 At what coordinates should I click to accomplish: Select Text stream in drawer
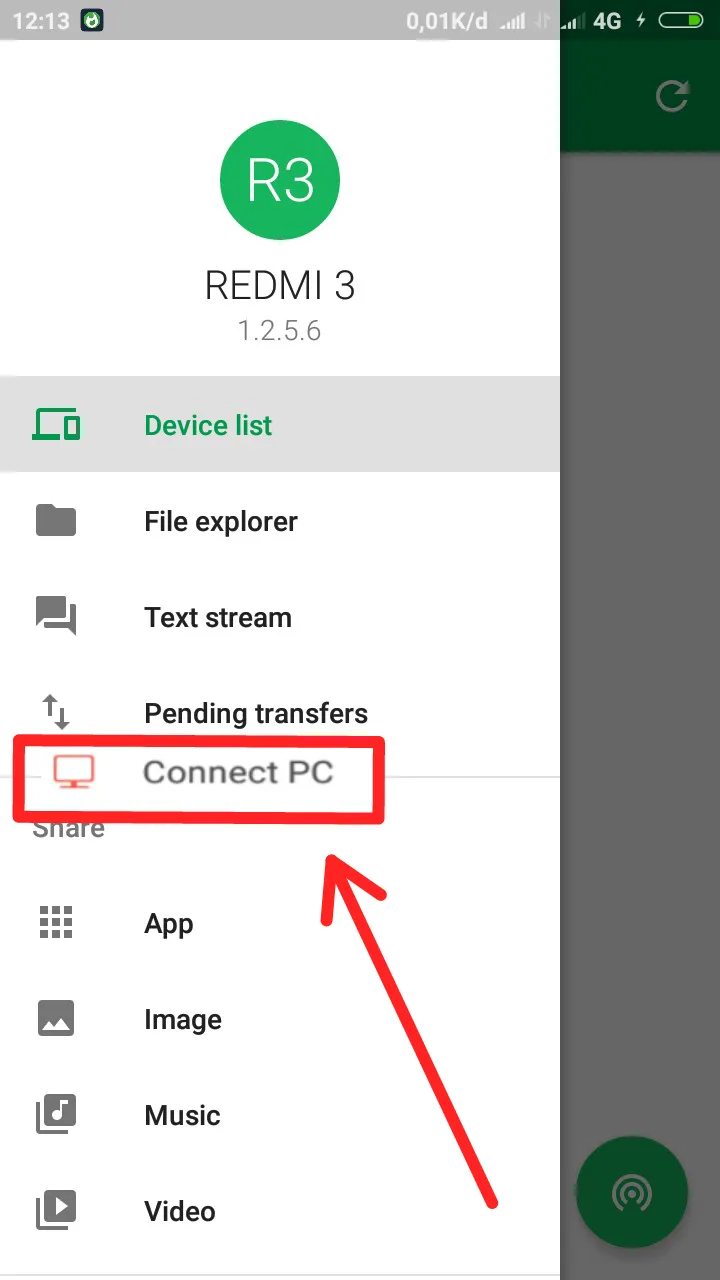coord(280,617)
